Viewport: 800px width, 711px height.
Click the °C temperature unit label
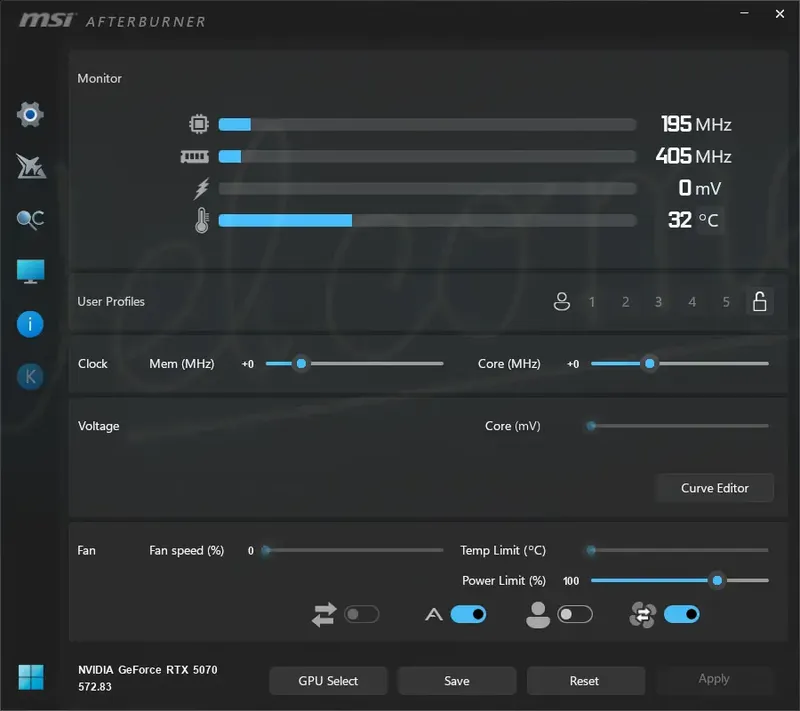[709, 220]
